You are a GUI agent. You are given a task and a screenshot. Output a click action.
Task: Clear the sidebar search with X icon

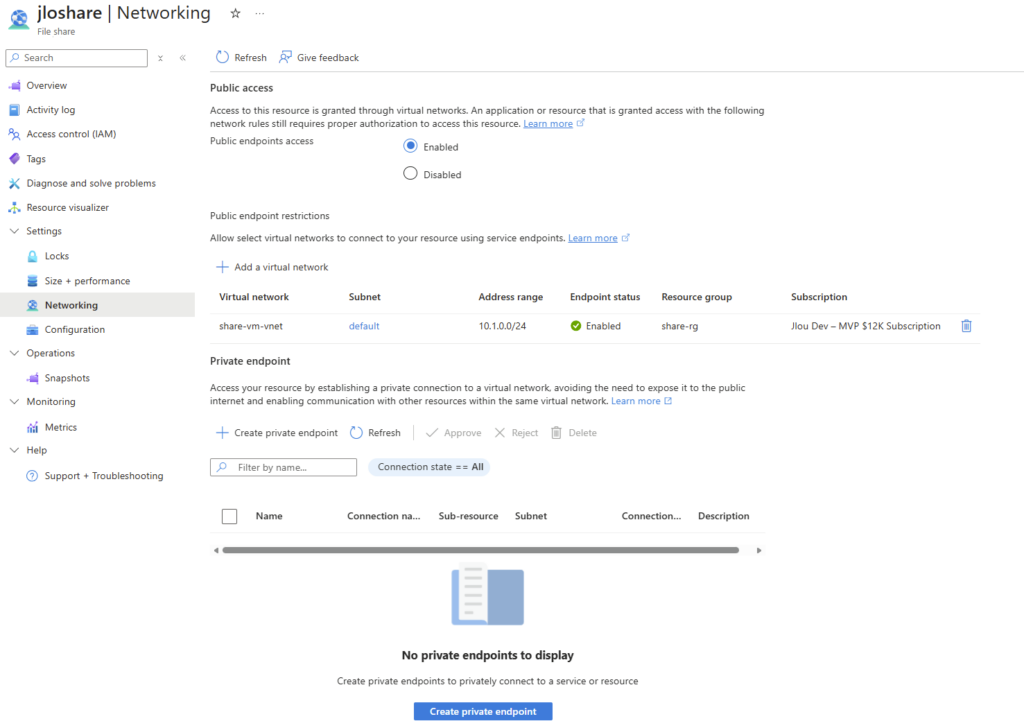[x=160, y=58]
